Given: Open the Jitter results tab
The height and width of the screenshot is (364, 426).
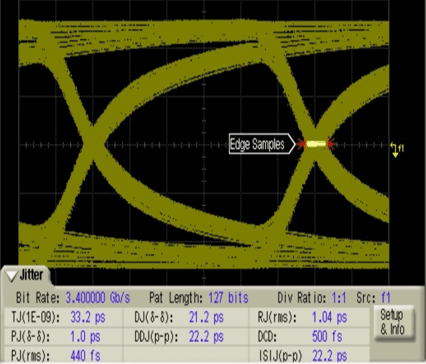Looking at the screenshot, I should [x=26, y=276].
